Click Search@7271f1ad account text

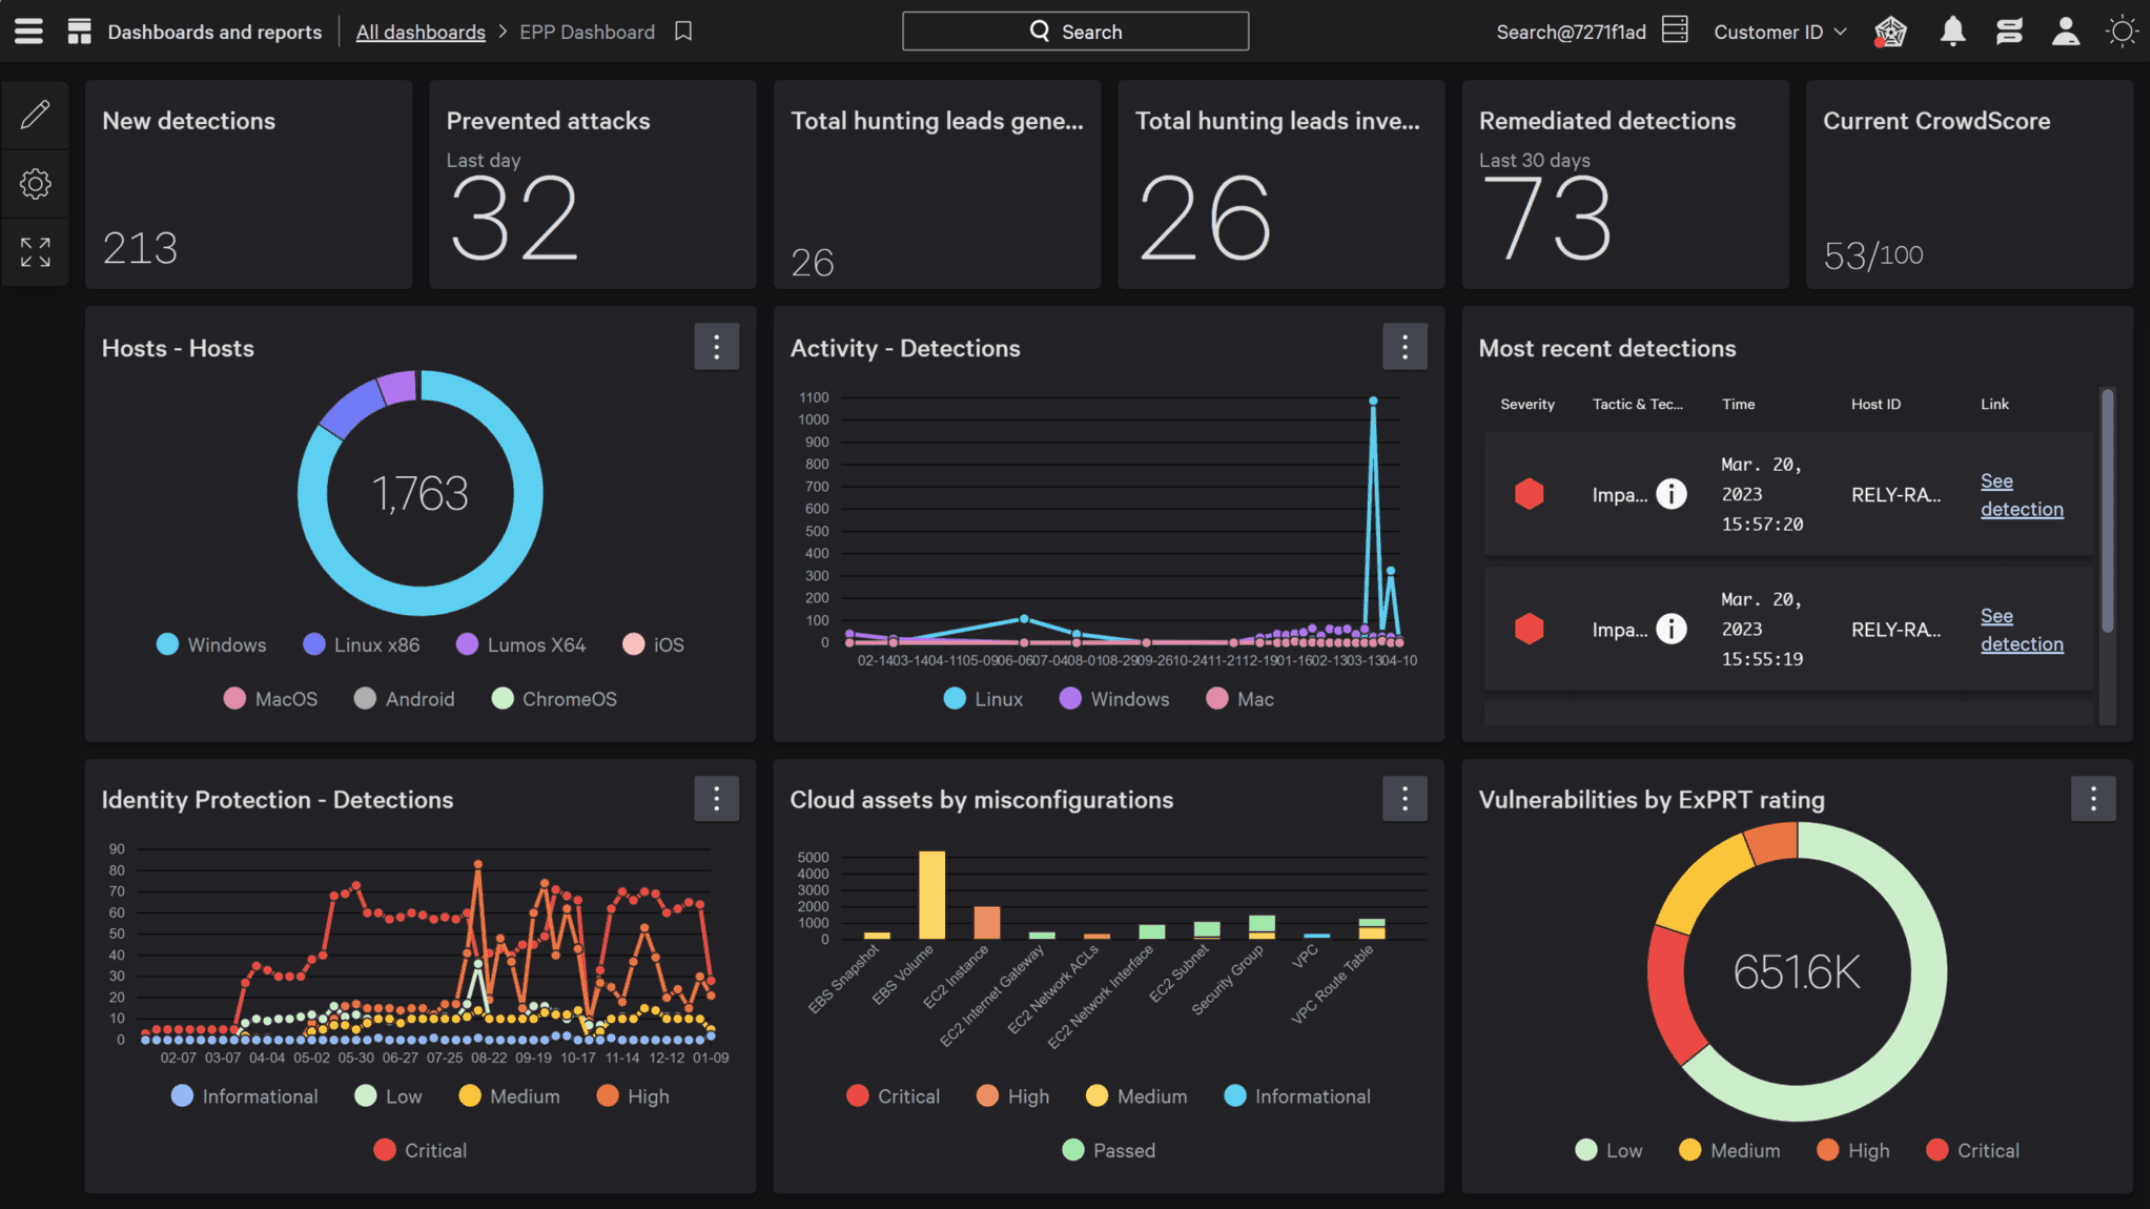(x=1570, y=32)
